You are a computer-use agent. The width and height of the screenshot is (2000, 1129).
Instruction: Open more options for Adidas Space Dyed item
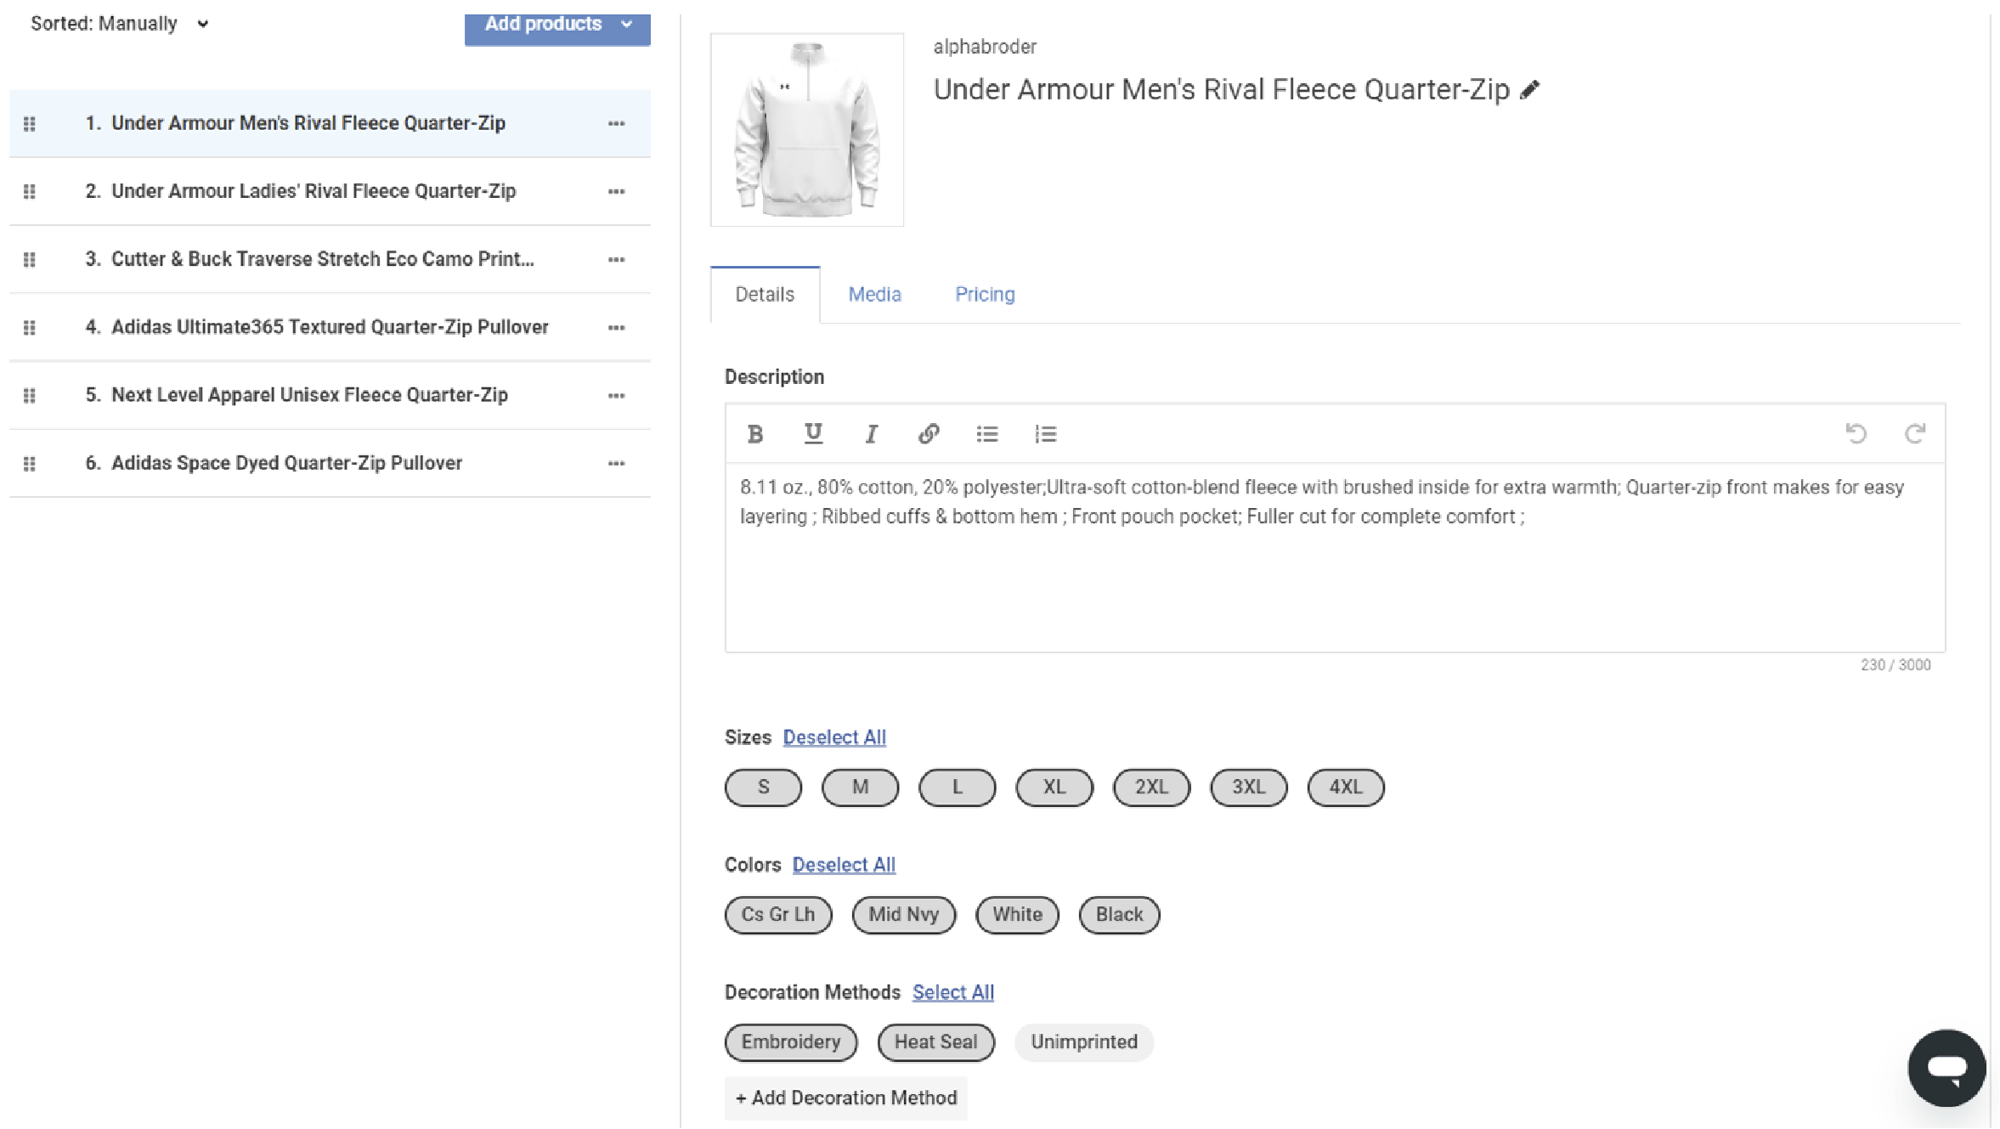(x=616, y=464)
